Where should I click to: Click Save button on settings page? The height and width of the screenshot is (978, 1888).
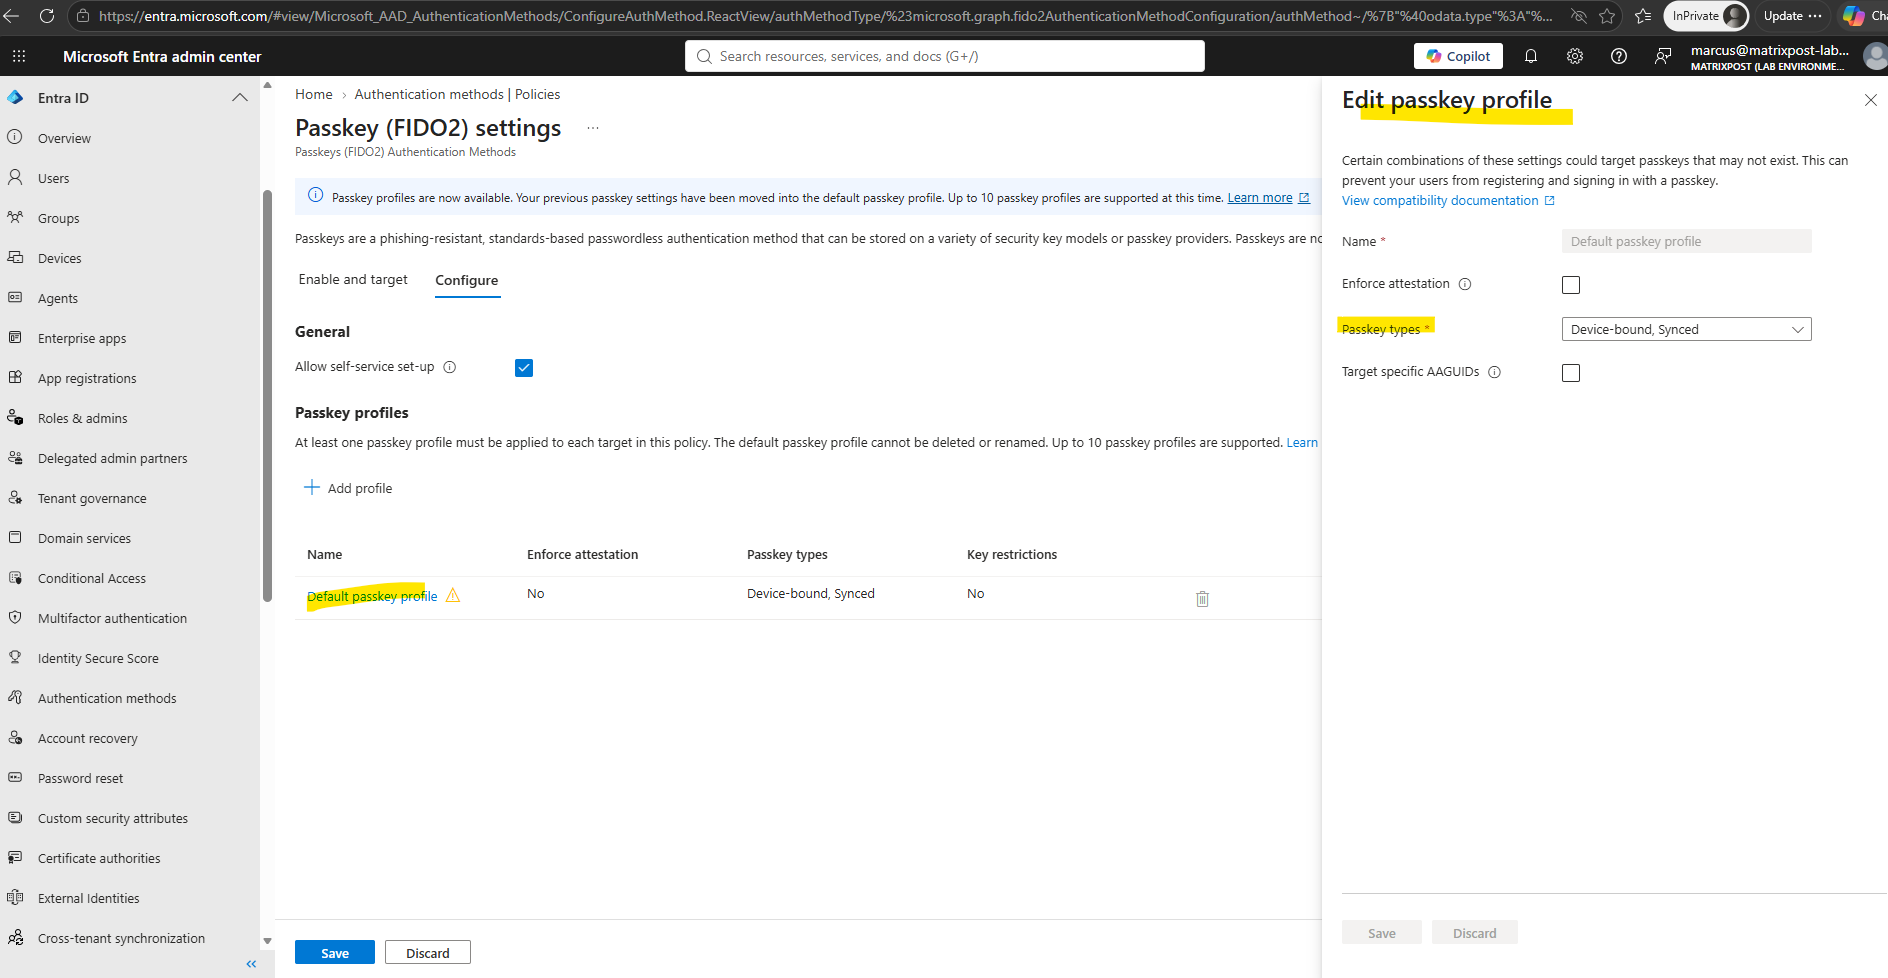pyautogui.click(x=335, y=953)
